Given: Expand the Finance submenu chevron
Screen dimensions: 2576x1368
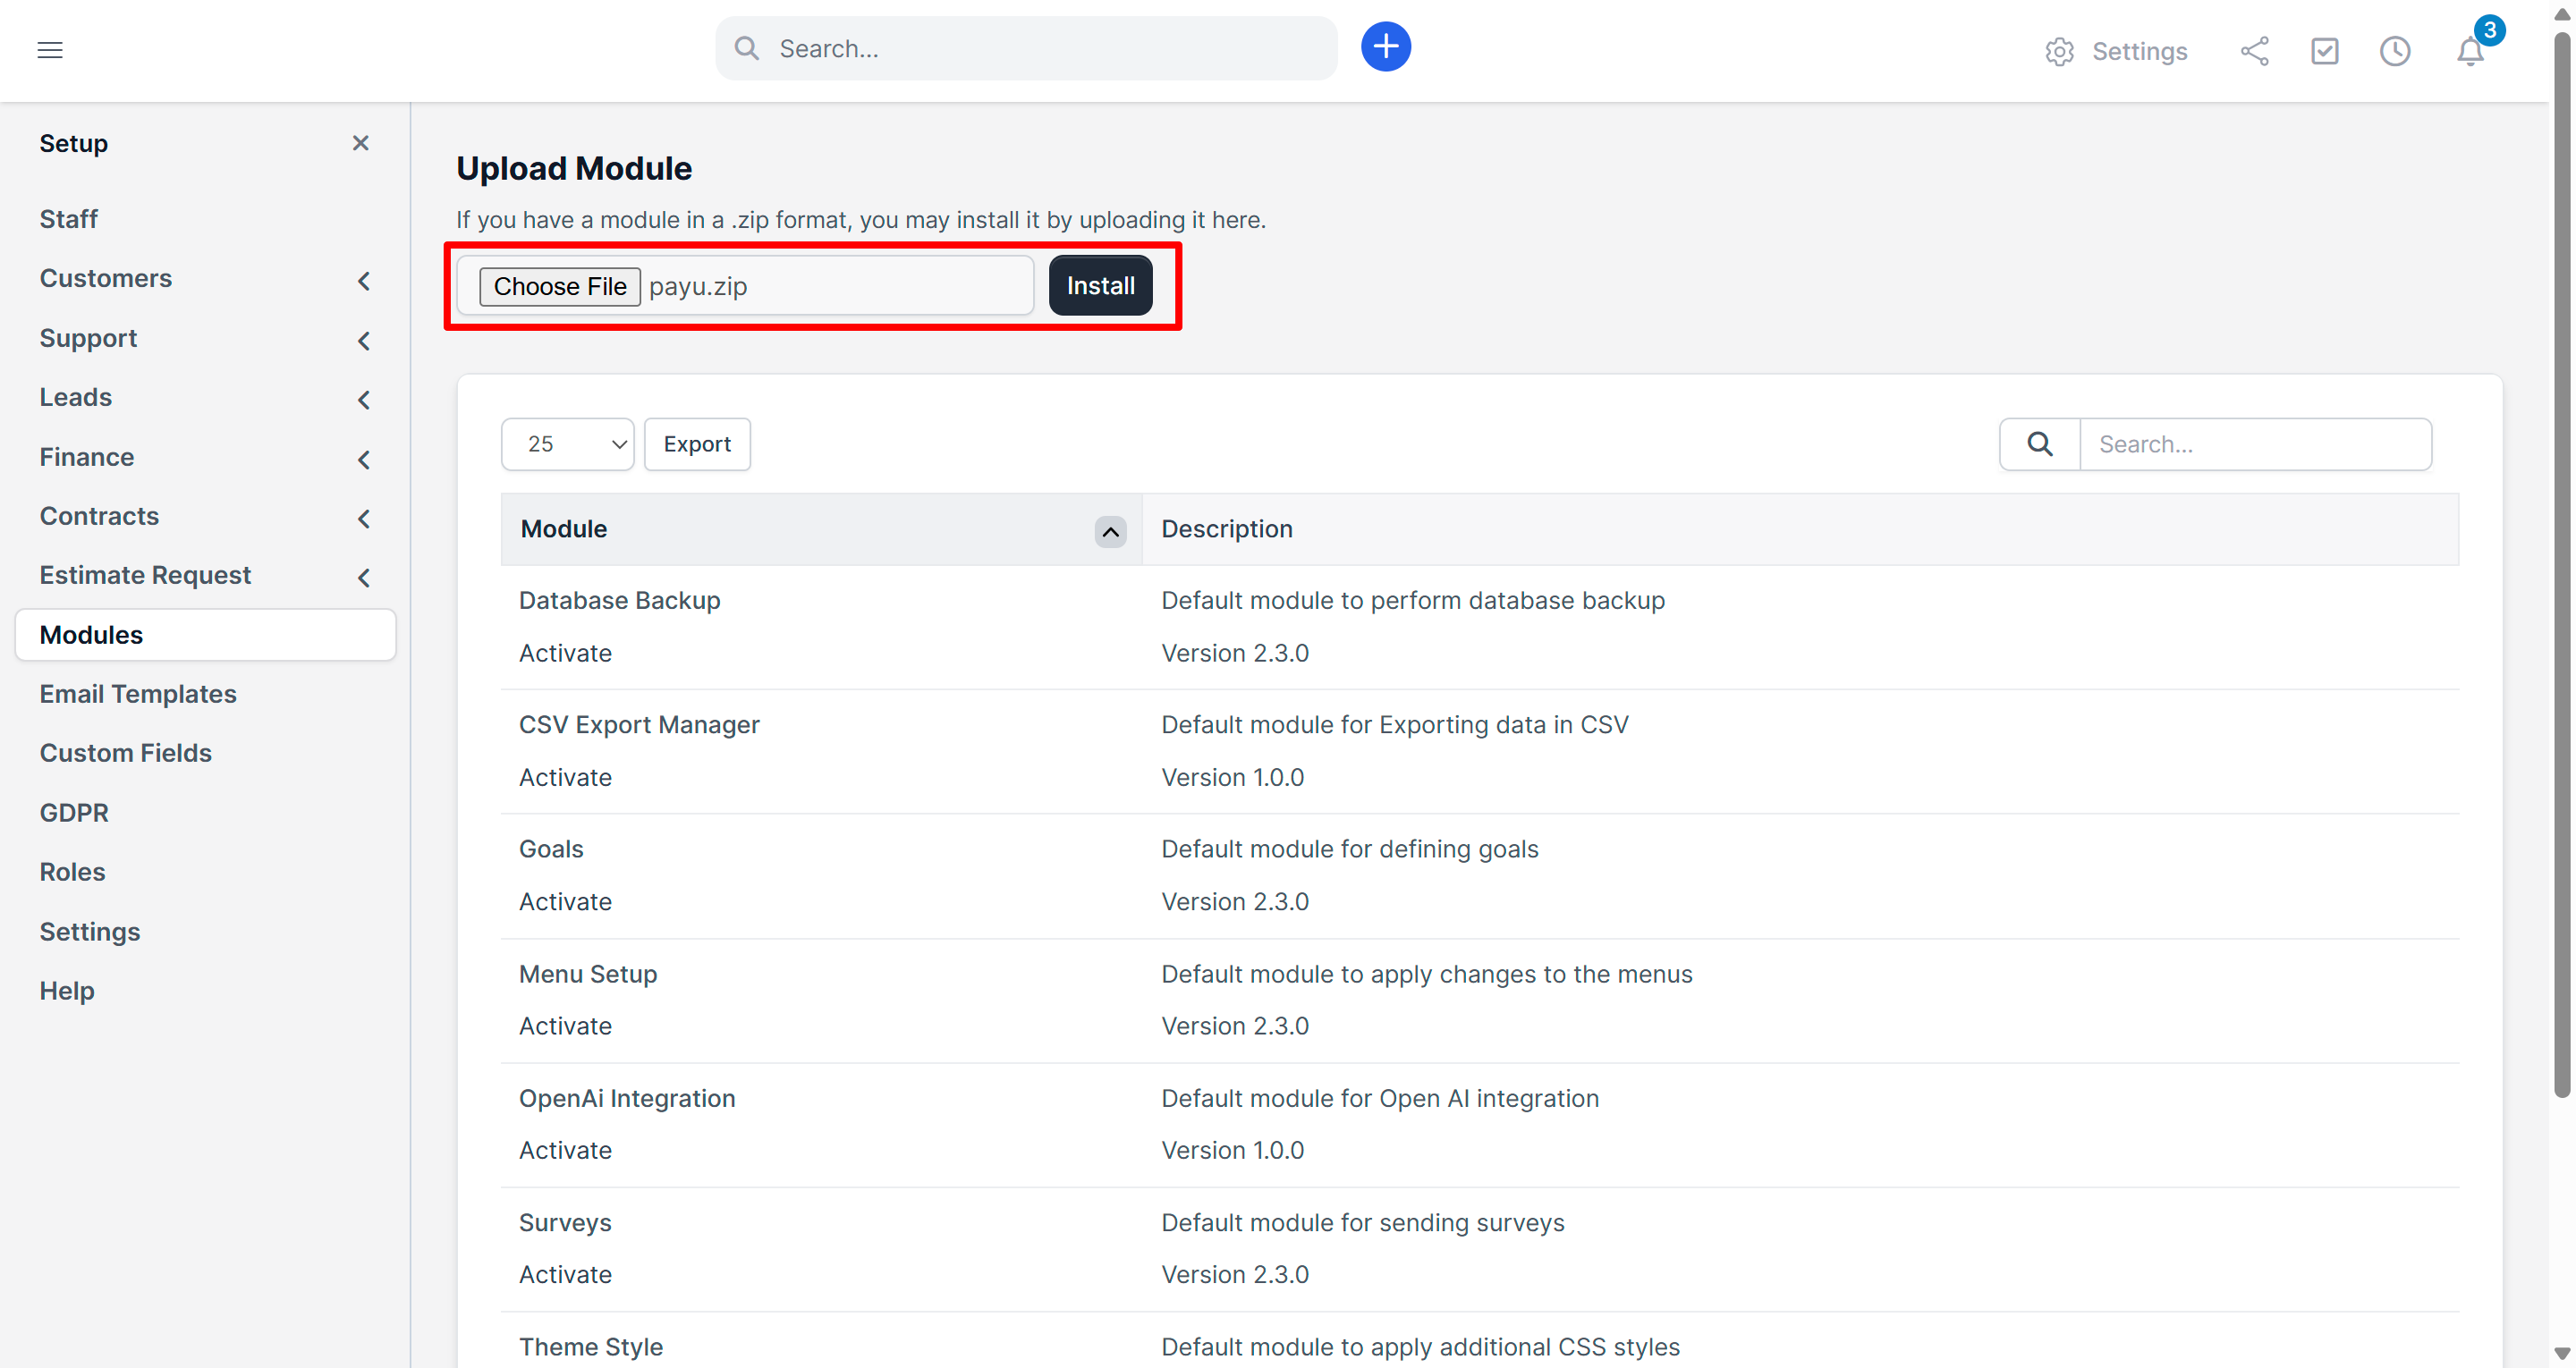Looking at the screenshot, I should pos(364,460).
